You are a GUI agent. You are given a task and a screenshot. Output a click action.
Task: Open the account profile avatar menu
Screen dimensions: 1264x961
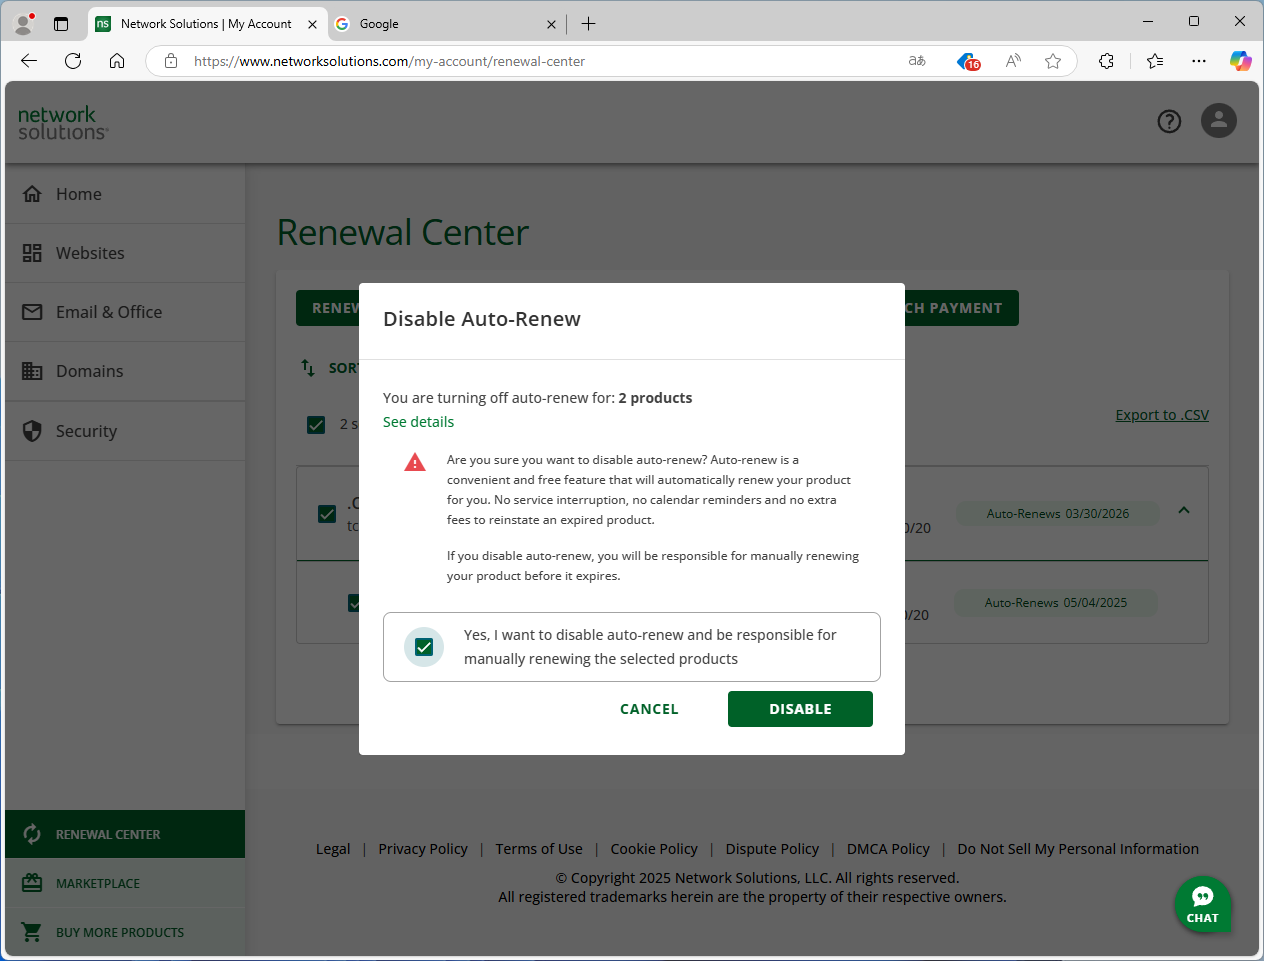(x=1218, y=121)
